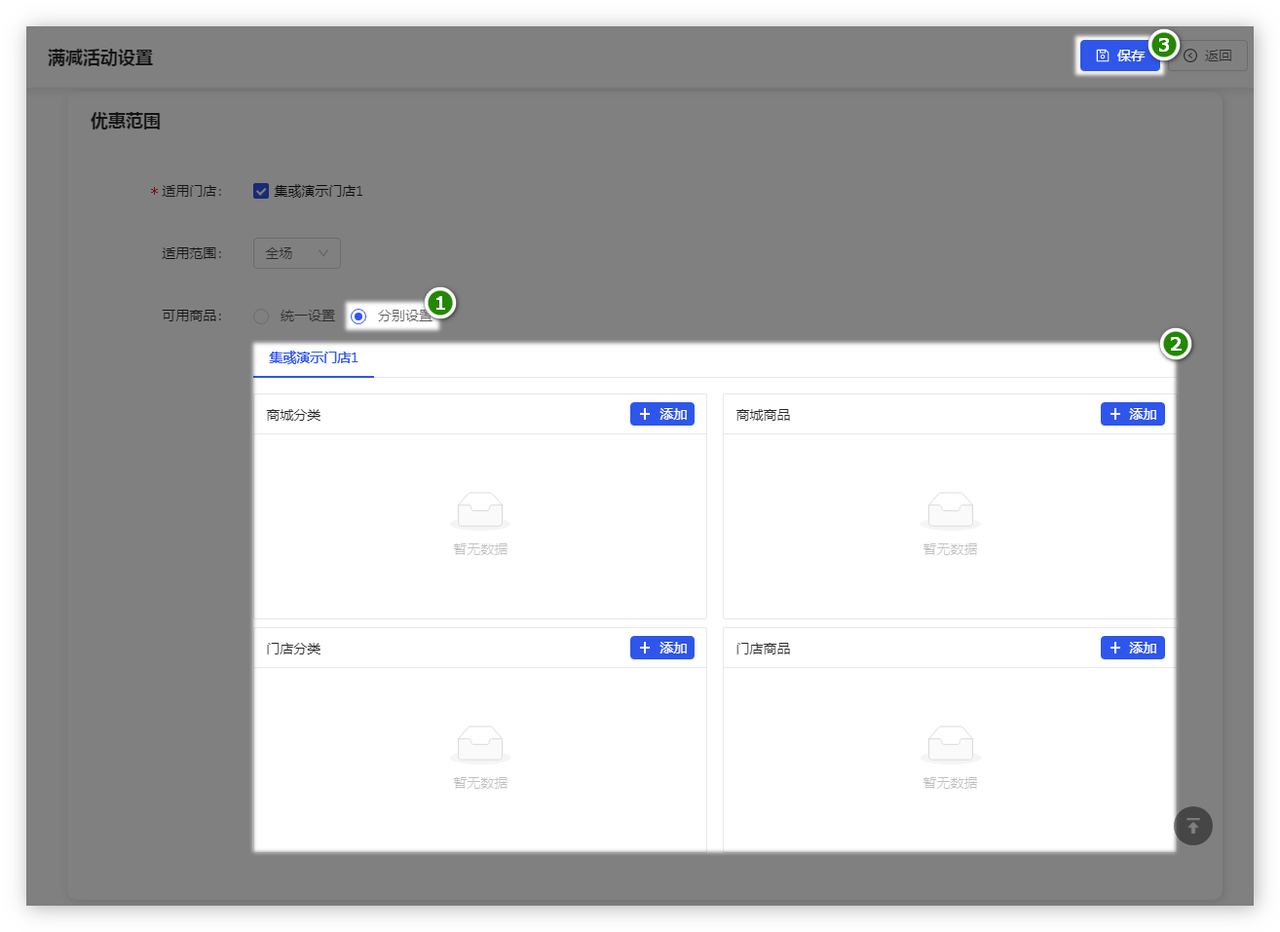Click the empty-data icon in 商城商品

click(950, 511)
